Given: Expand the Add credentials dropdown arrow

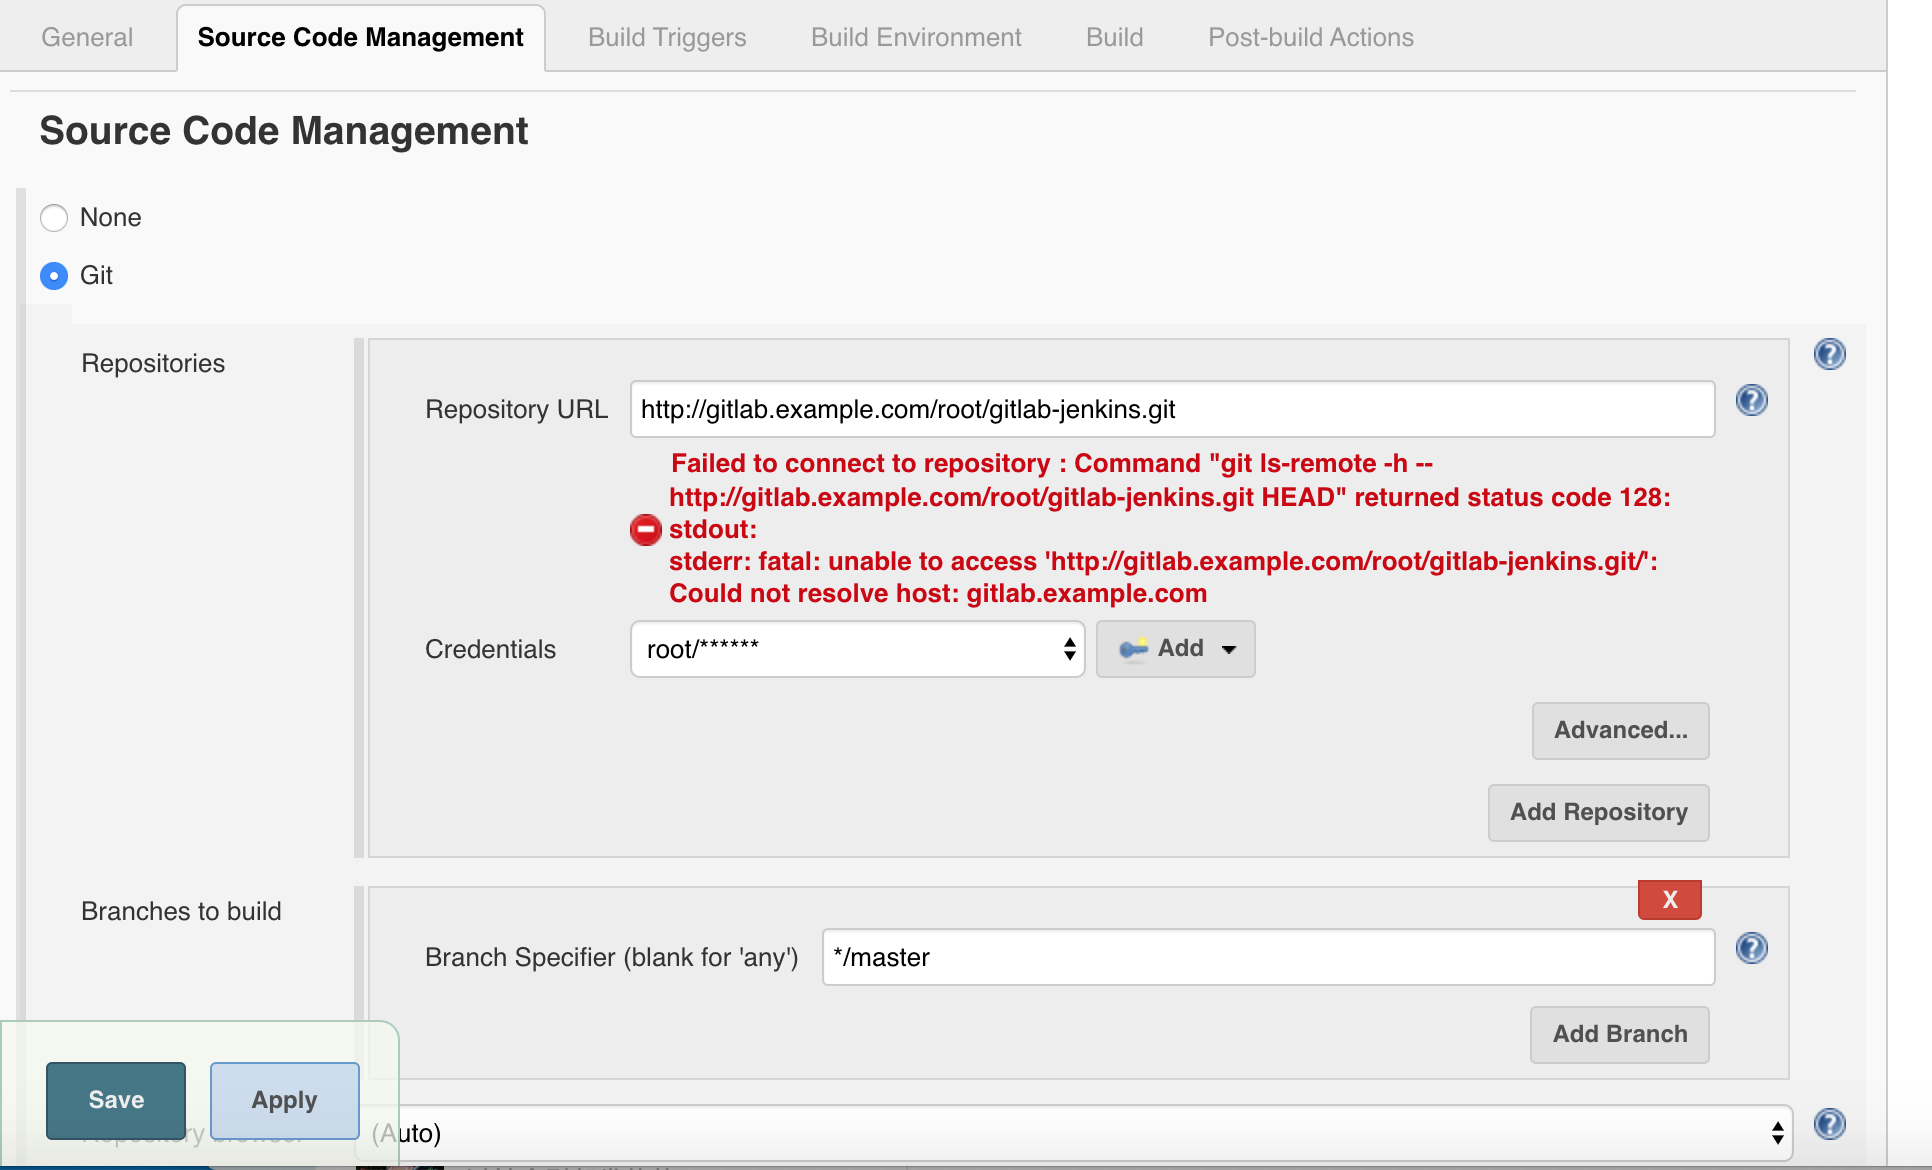Looking at the screenshot, I should click(1228, 649).
